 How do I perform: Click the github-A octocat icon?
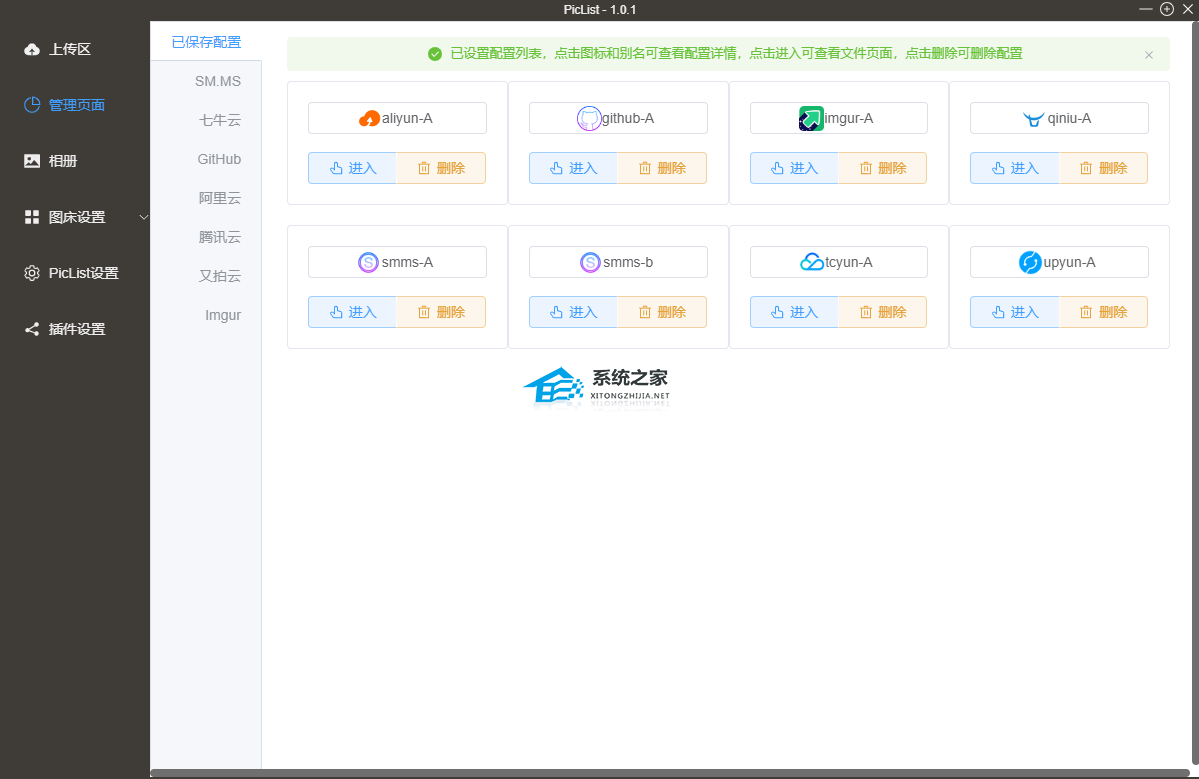pyautogui.click(x=589, y=118)
